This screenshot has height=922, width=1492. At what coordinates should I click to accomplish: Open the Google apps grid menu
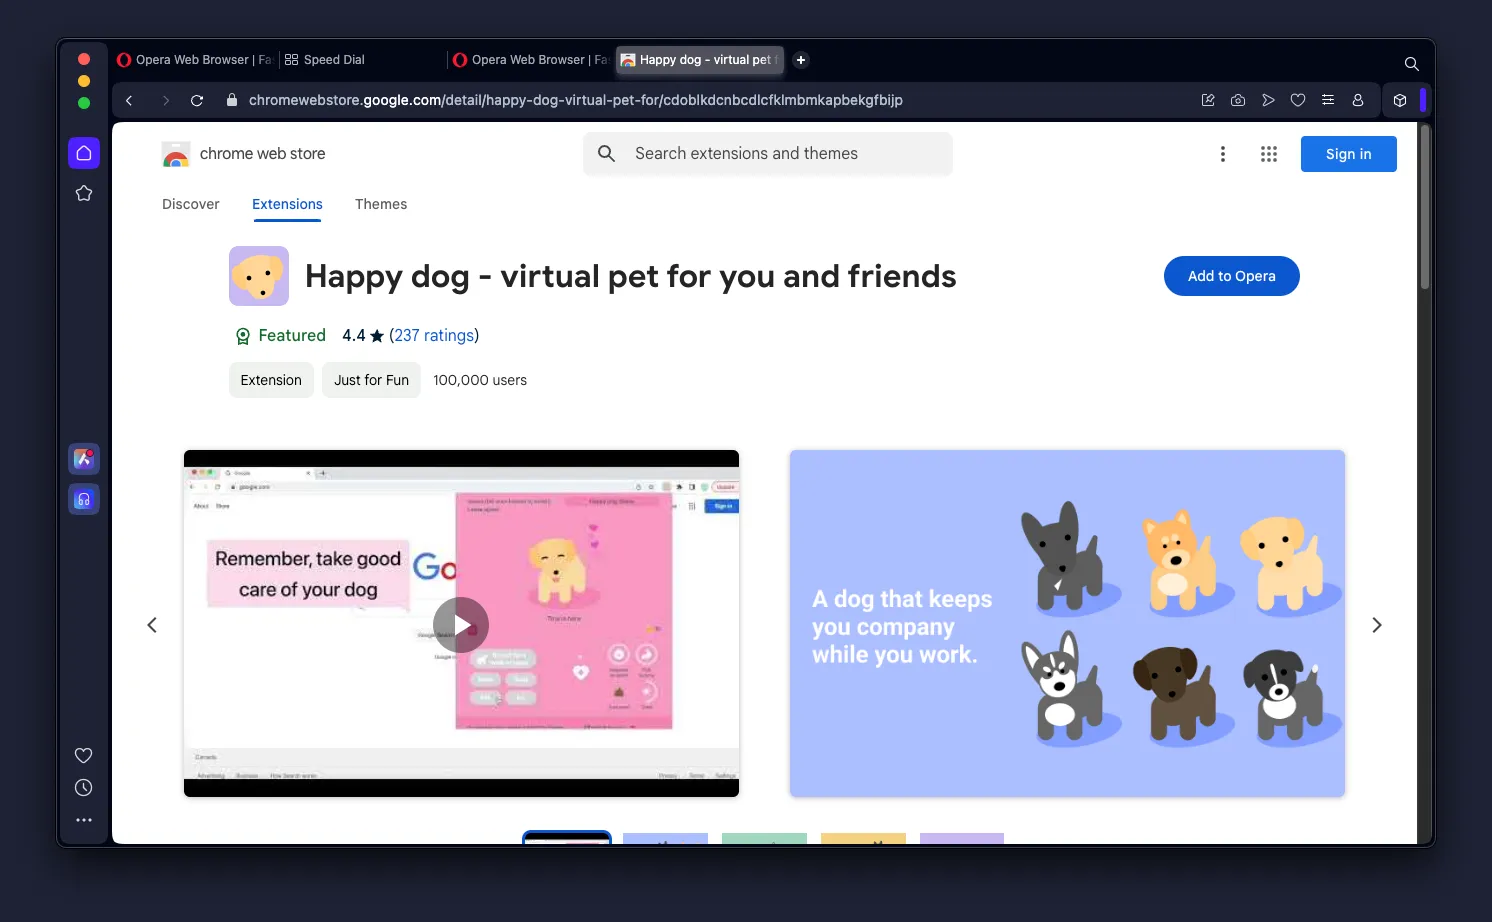click(1268, 153)
